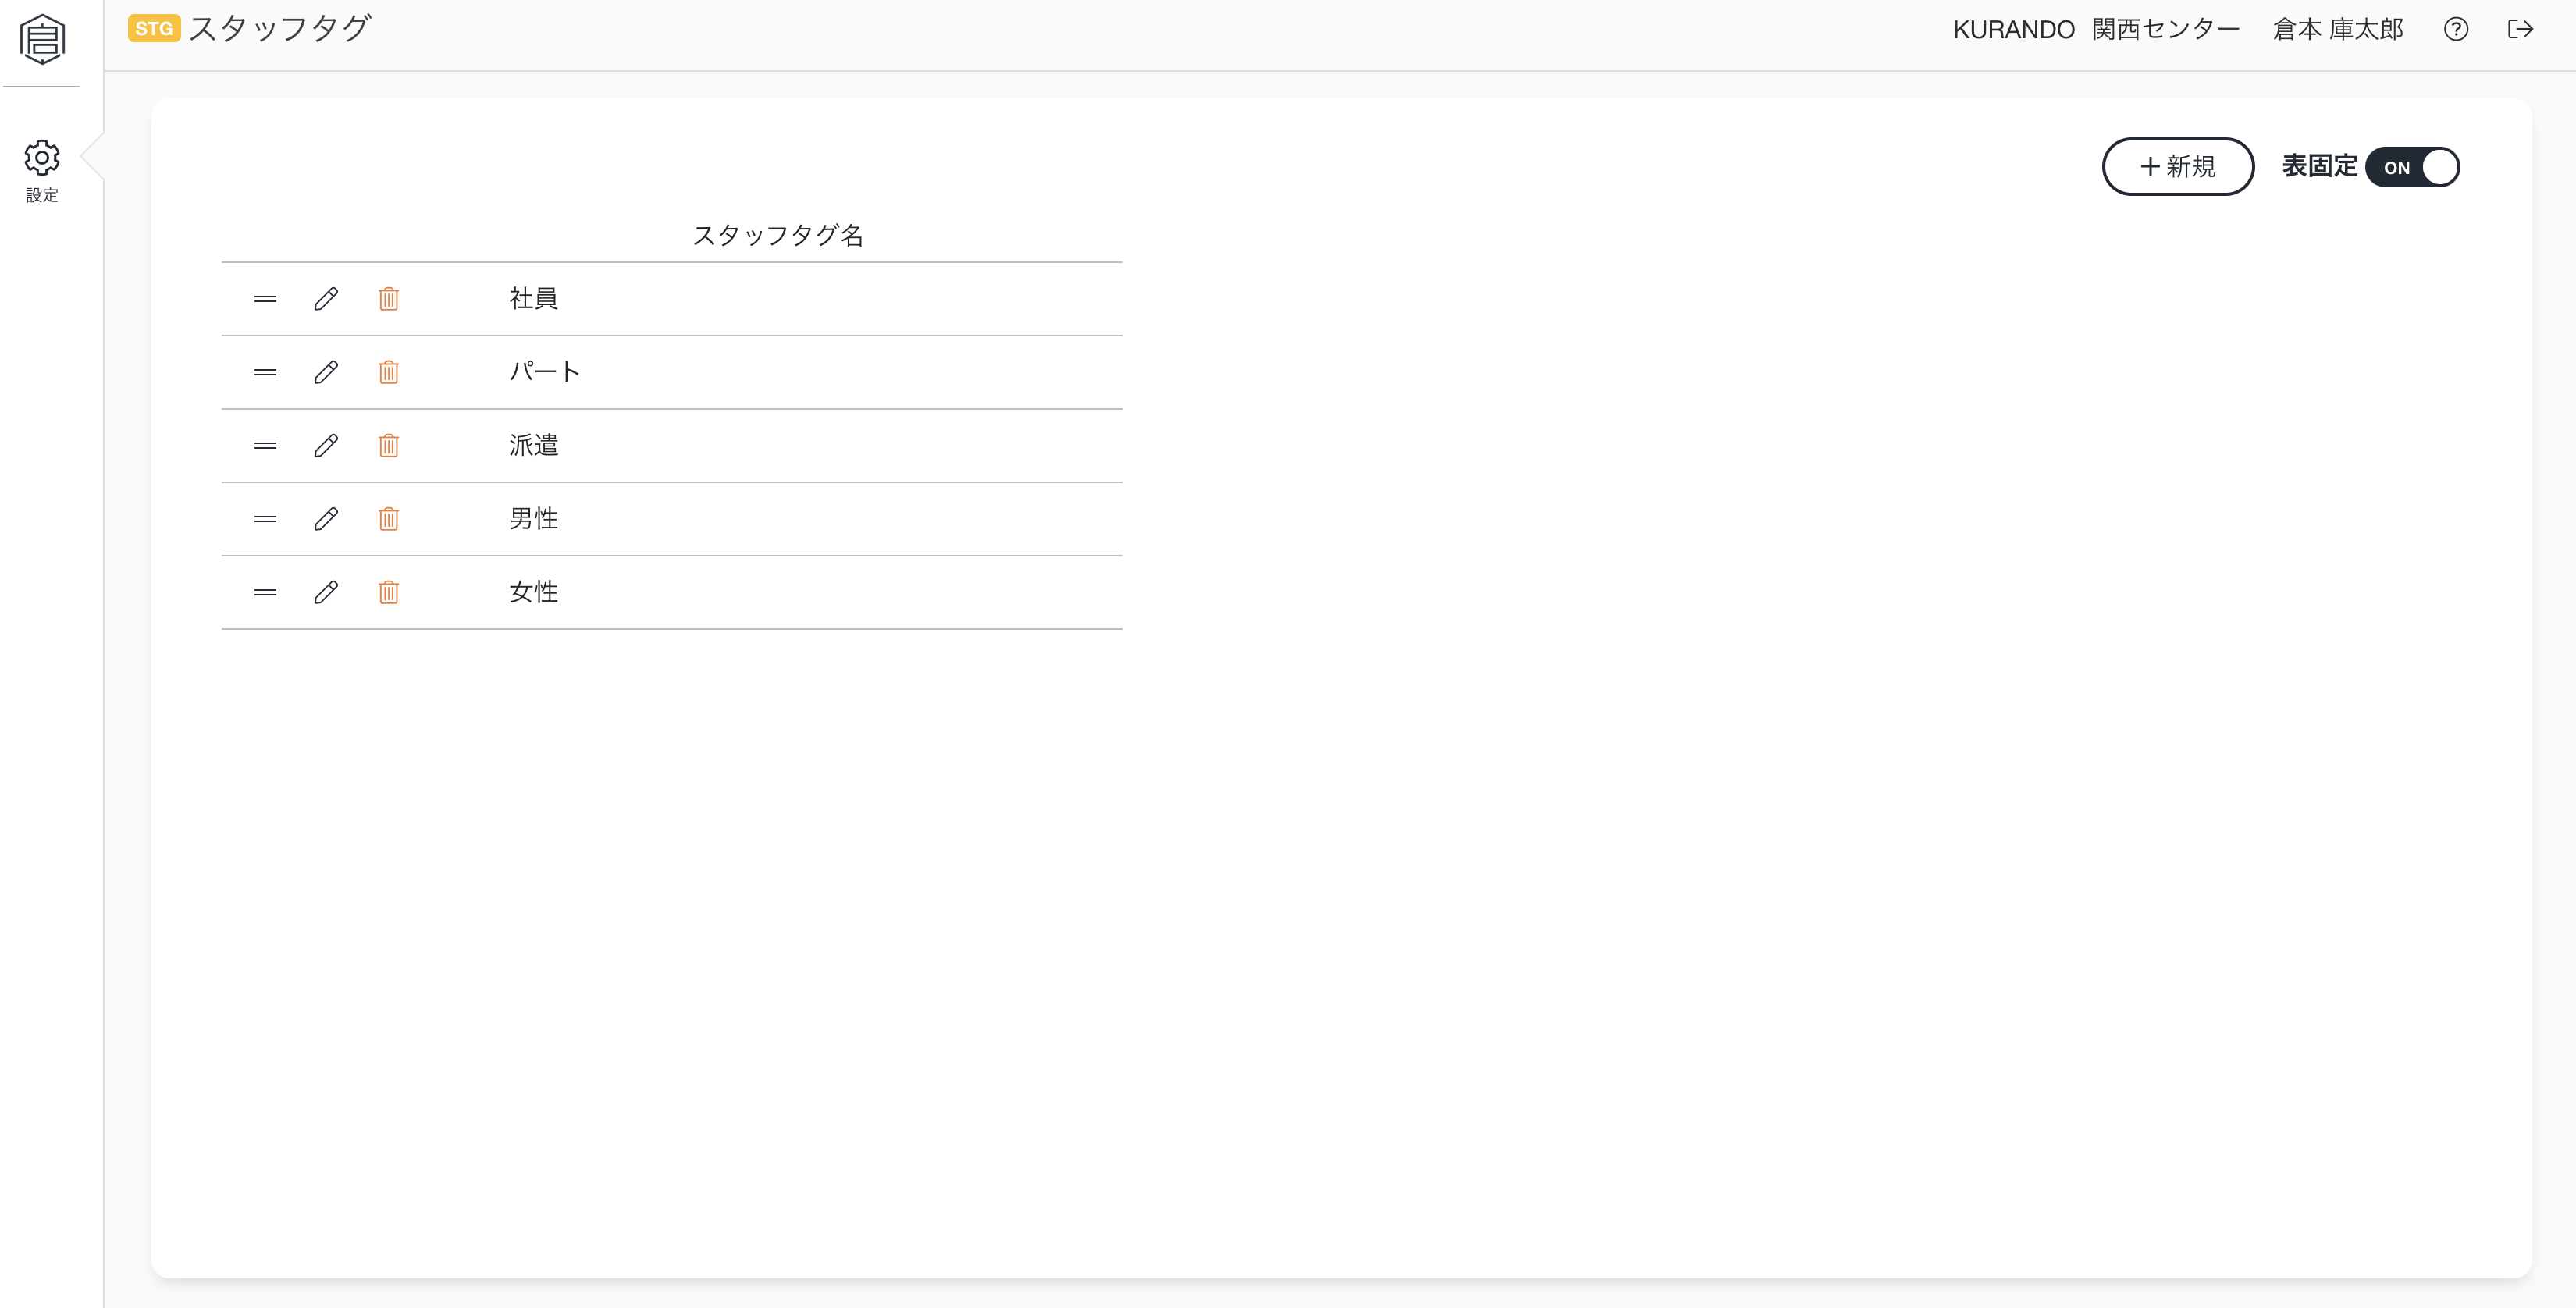Image resolution: width=2576 pixels, height=1308 pixels.
Task: Edit the 女性 tag with pencil icon
Action: click(x=326, y=593)
